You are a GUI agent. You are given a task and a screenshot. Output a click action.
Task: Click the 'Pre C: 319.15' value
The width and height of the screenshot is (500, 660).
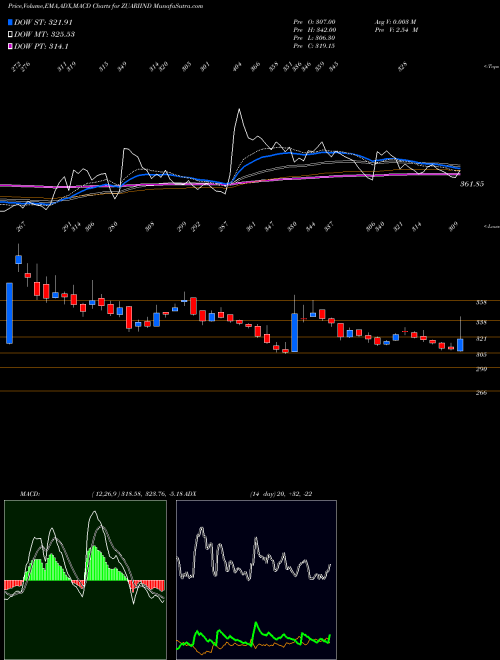pos(314,46)
